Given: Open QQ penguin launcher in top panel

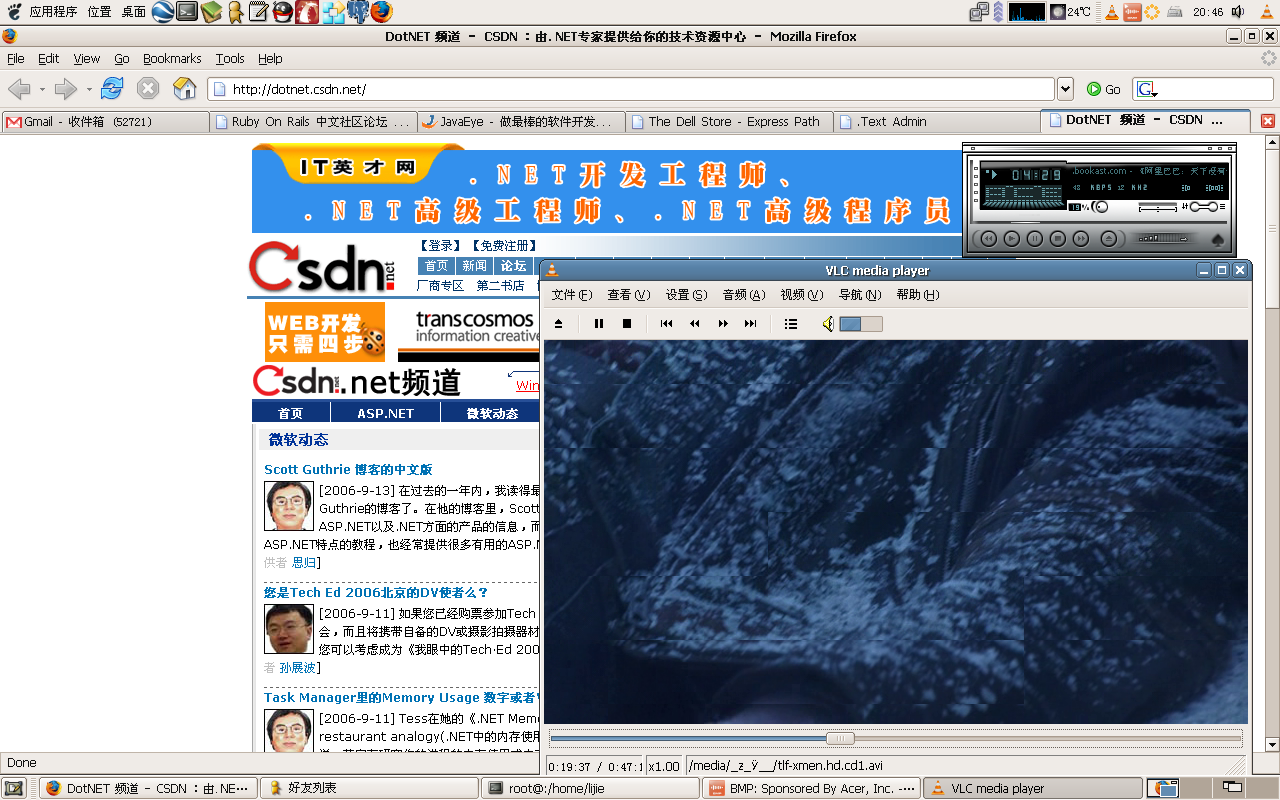Looking at the screenshot, I should tap(284, 12).
